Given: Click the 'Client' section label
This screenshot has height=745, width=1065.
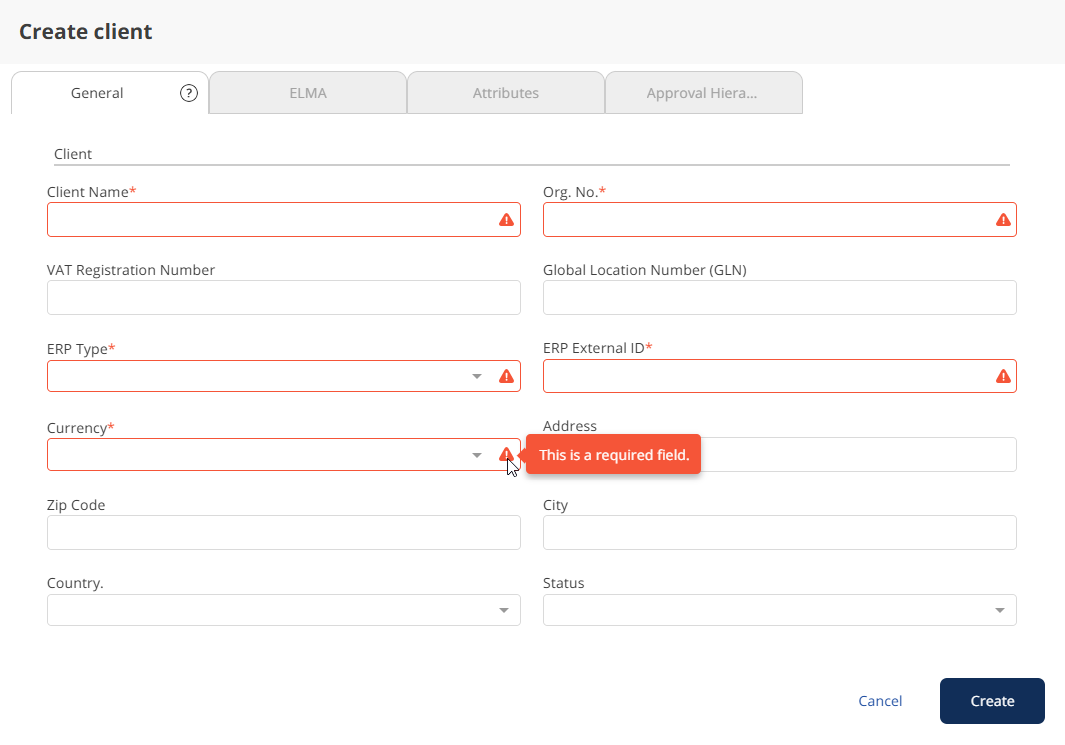Looking at the screenshot, I should tap(73, 154).
